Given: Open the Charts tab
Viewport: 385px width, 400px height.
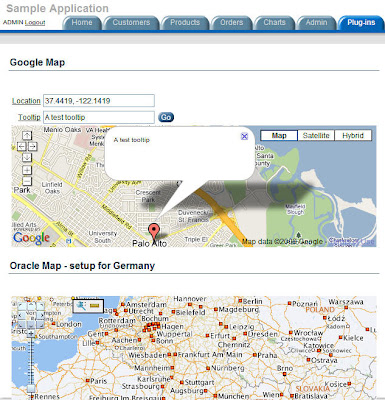Looking at the screenshot, I should [x=275, y=23].
